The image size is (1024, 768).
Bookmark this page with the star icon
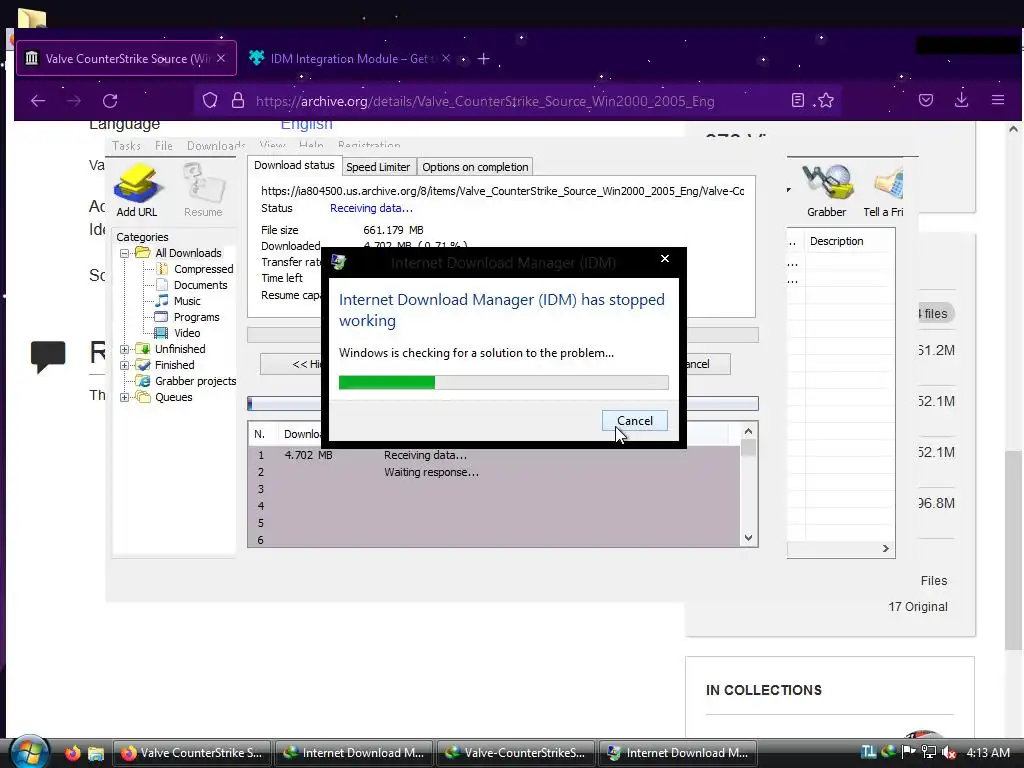[826, 100]
